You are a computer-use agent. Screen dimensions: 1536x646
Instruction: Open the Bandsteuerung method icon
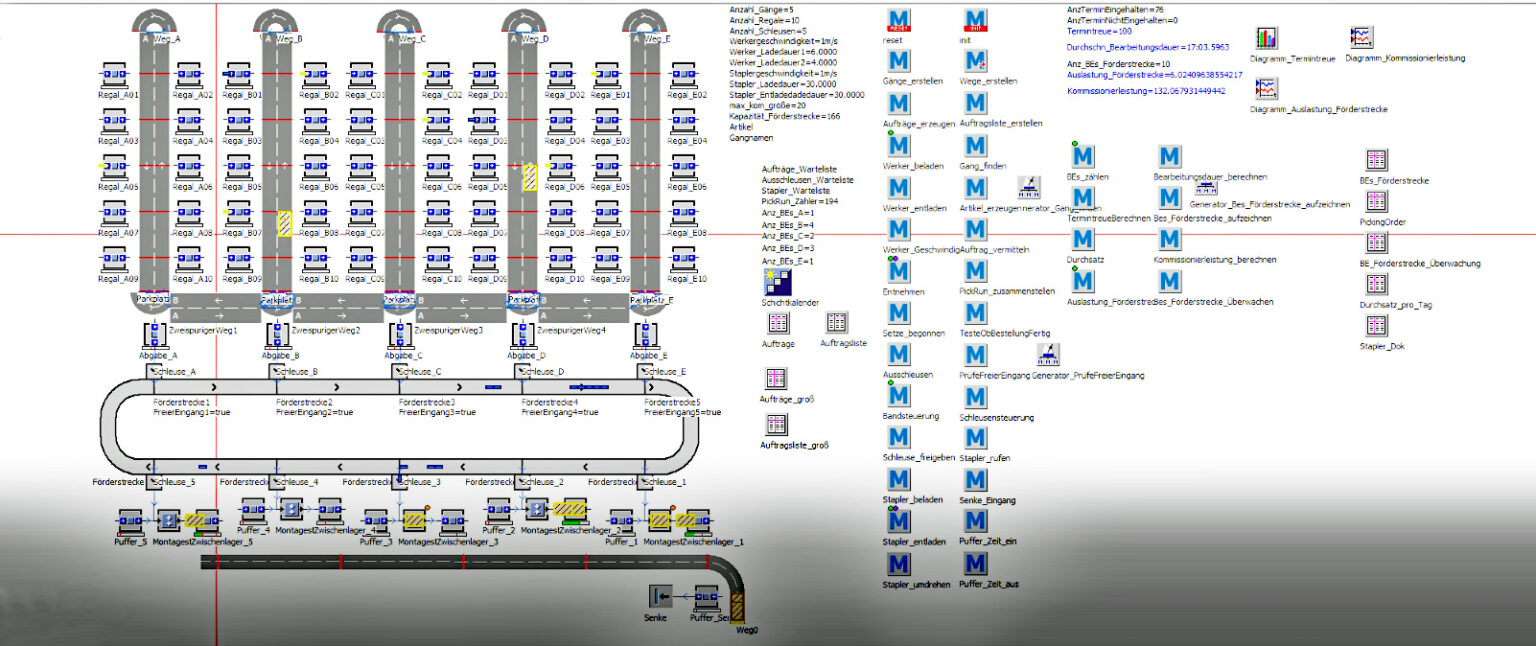898,396
